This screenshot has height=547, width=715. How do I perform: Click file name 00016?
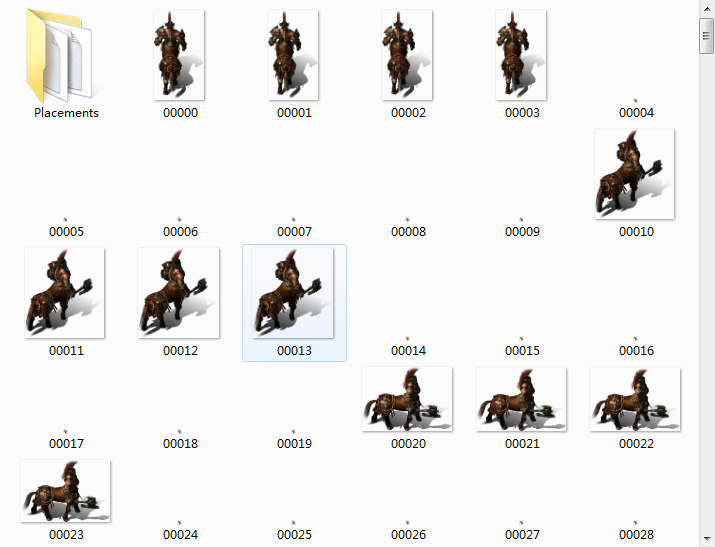point(637,351)
